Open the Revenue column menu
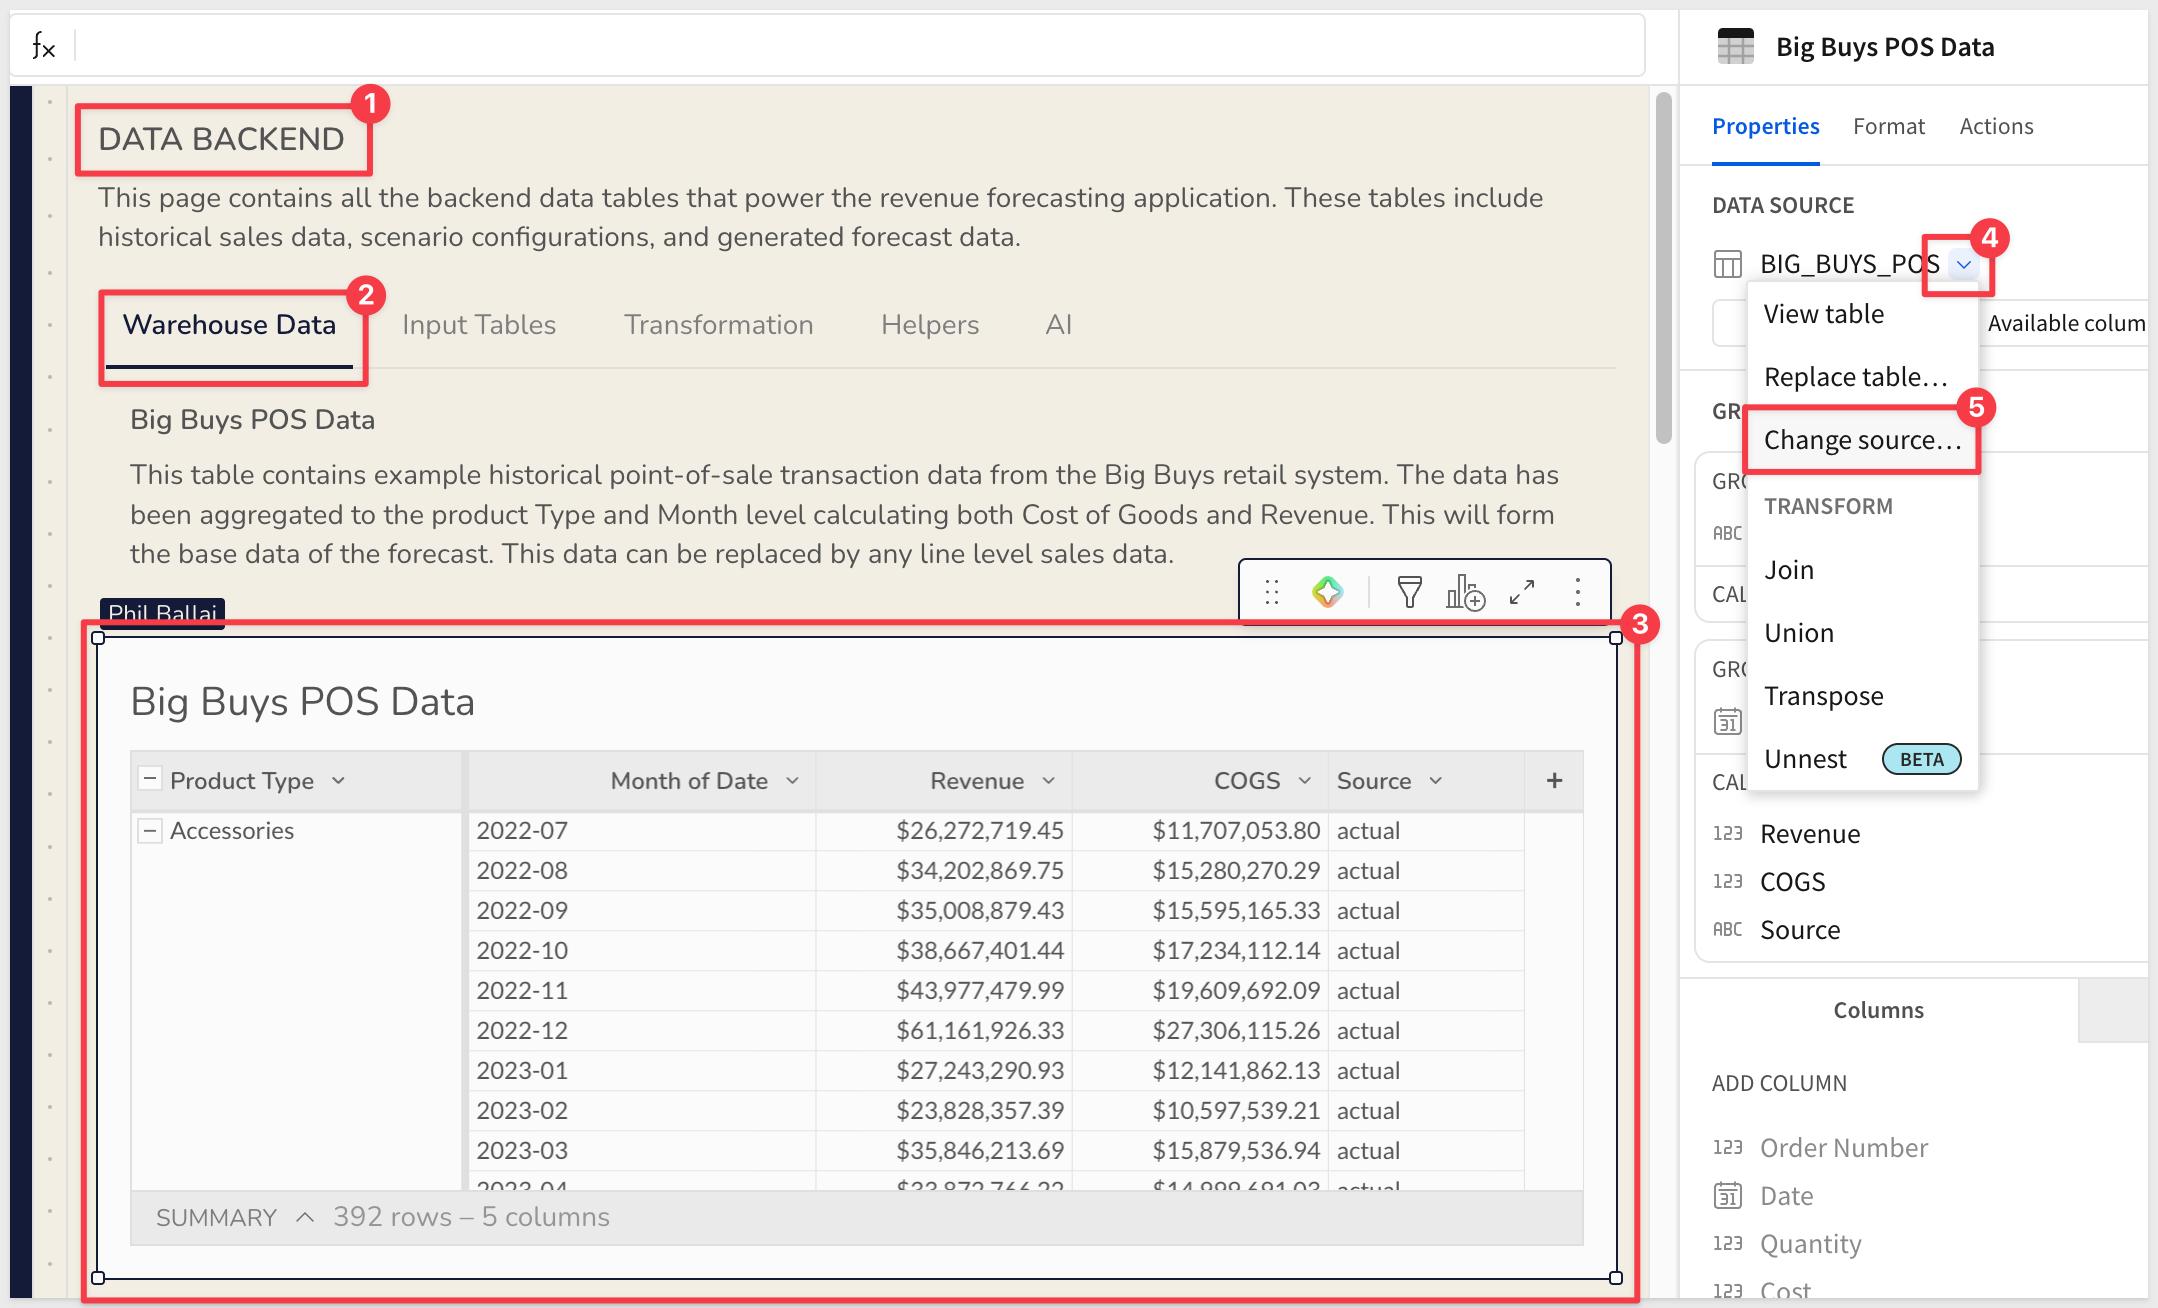The height and width of the screenshot is (1308, 2158). 1048,781
